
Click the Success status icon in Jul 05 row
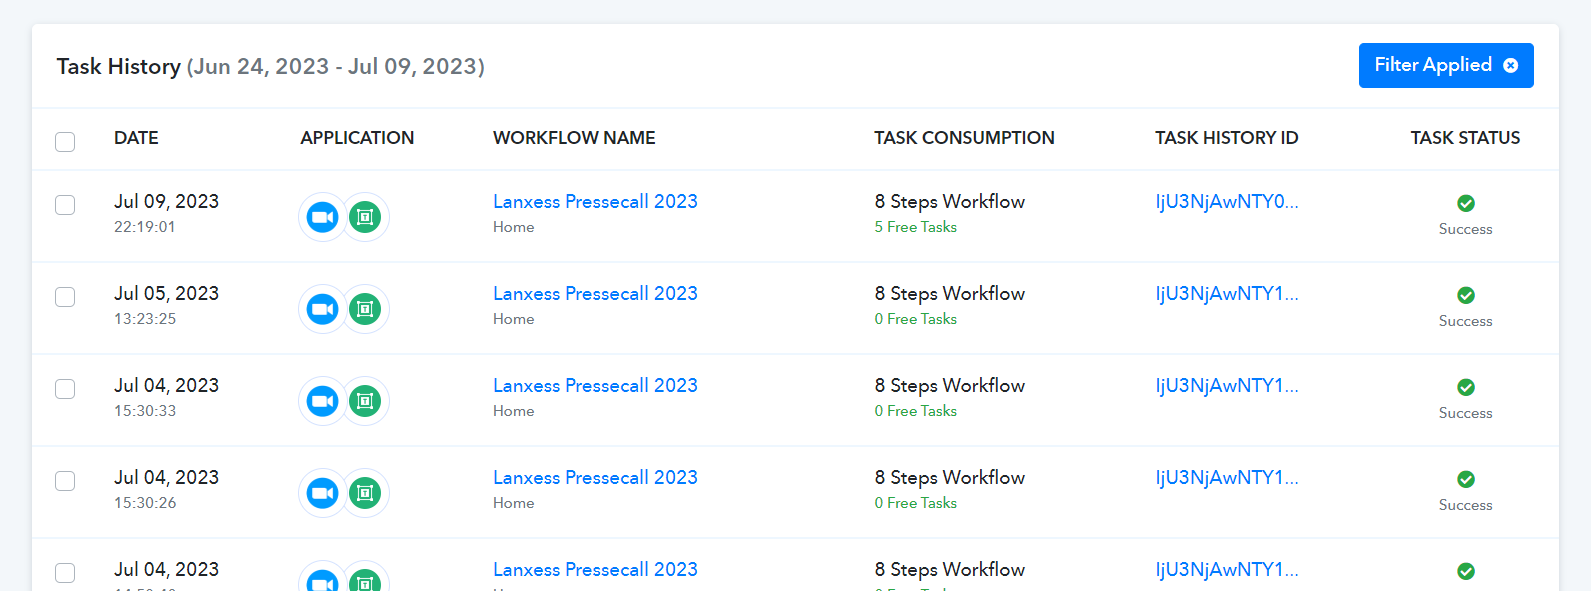(1466, 295)
